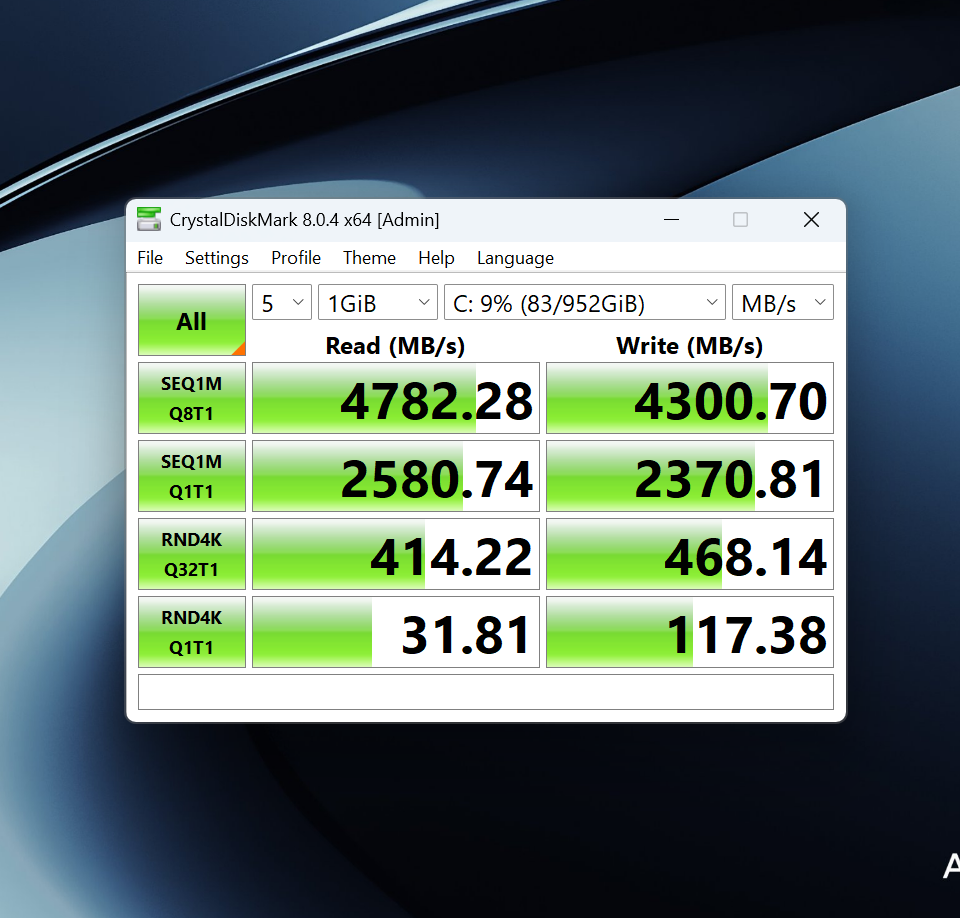This screenshot has width=960, height=918.
Task: Run the RND4K Q32T1 test
Action: click(x=191, y=554)
